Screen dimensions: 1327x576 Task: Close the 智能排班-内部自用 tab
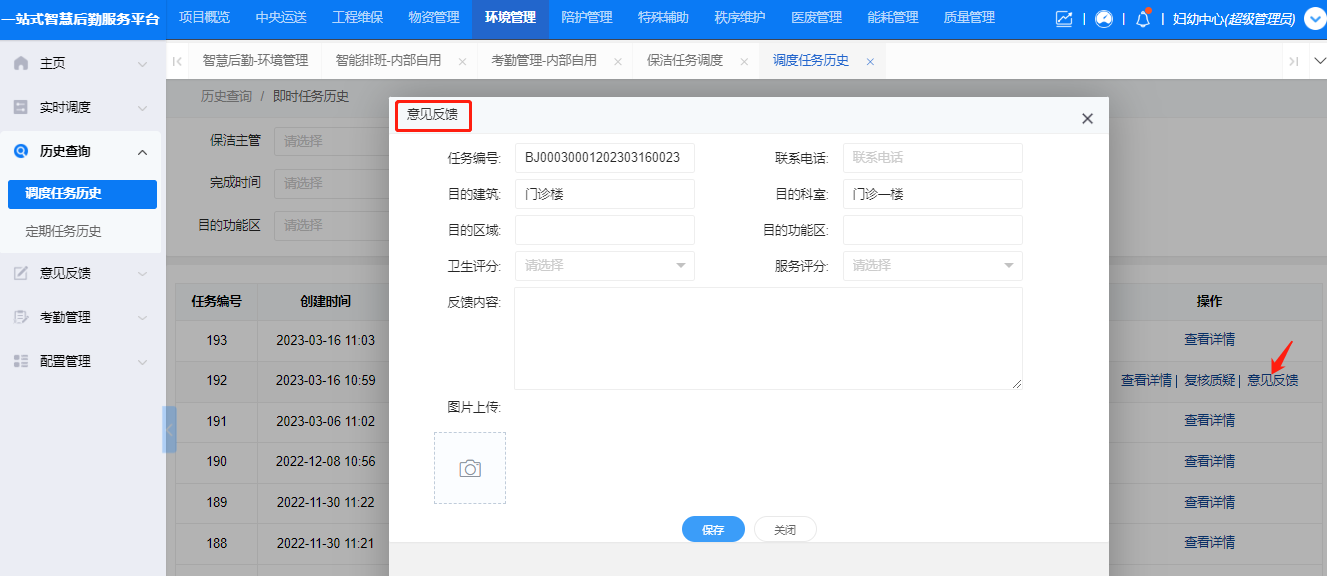[x=462, y=62]
